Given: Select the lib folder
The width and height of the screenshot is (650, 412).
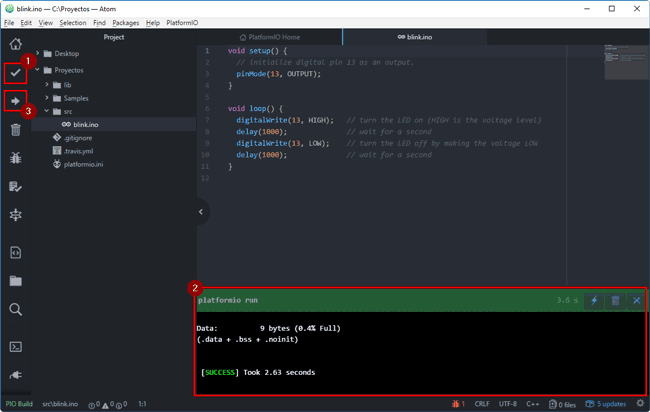Looking at the screenshot, I should pos(67,85).
